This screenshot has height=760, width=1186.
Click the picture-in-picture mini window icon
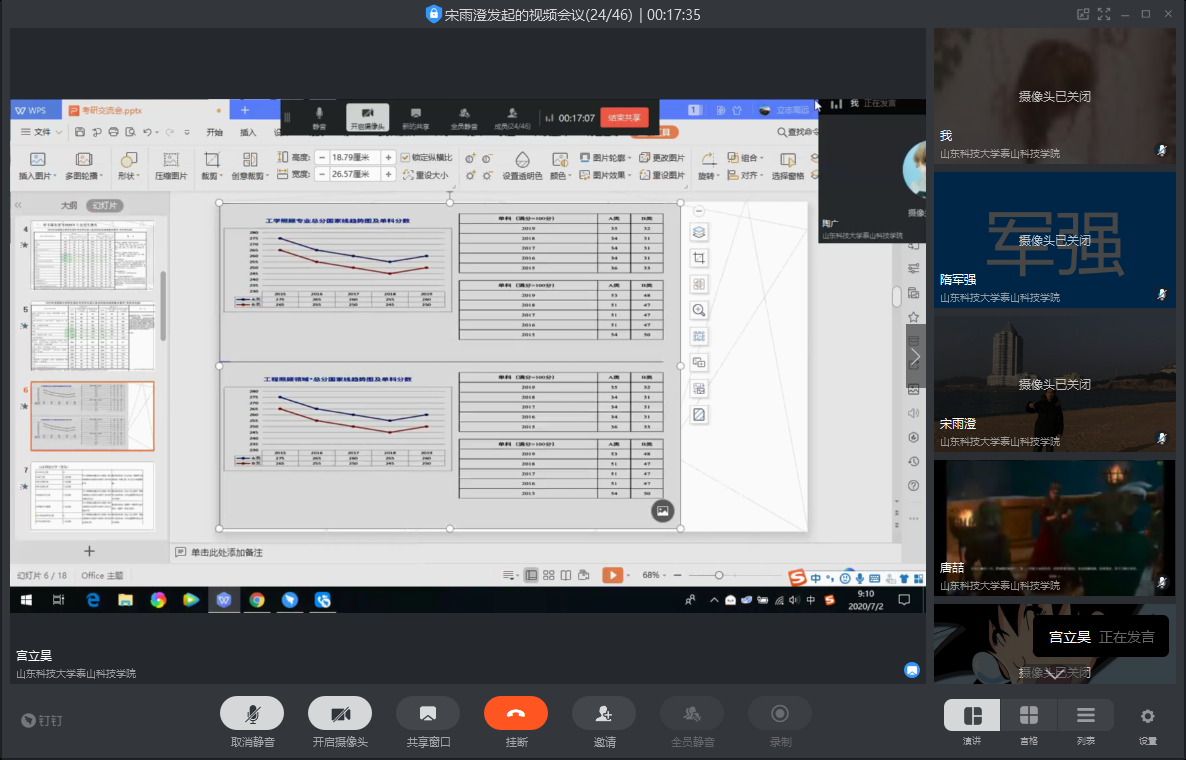point(1082,14)
